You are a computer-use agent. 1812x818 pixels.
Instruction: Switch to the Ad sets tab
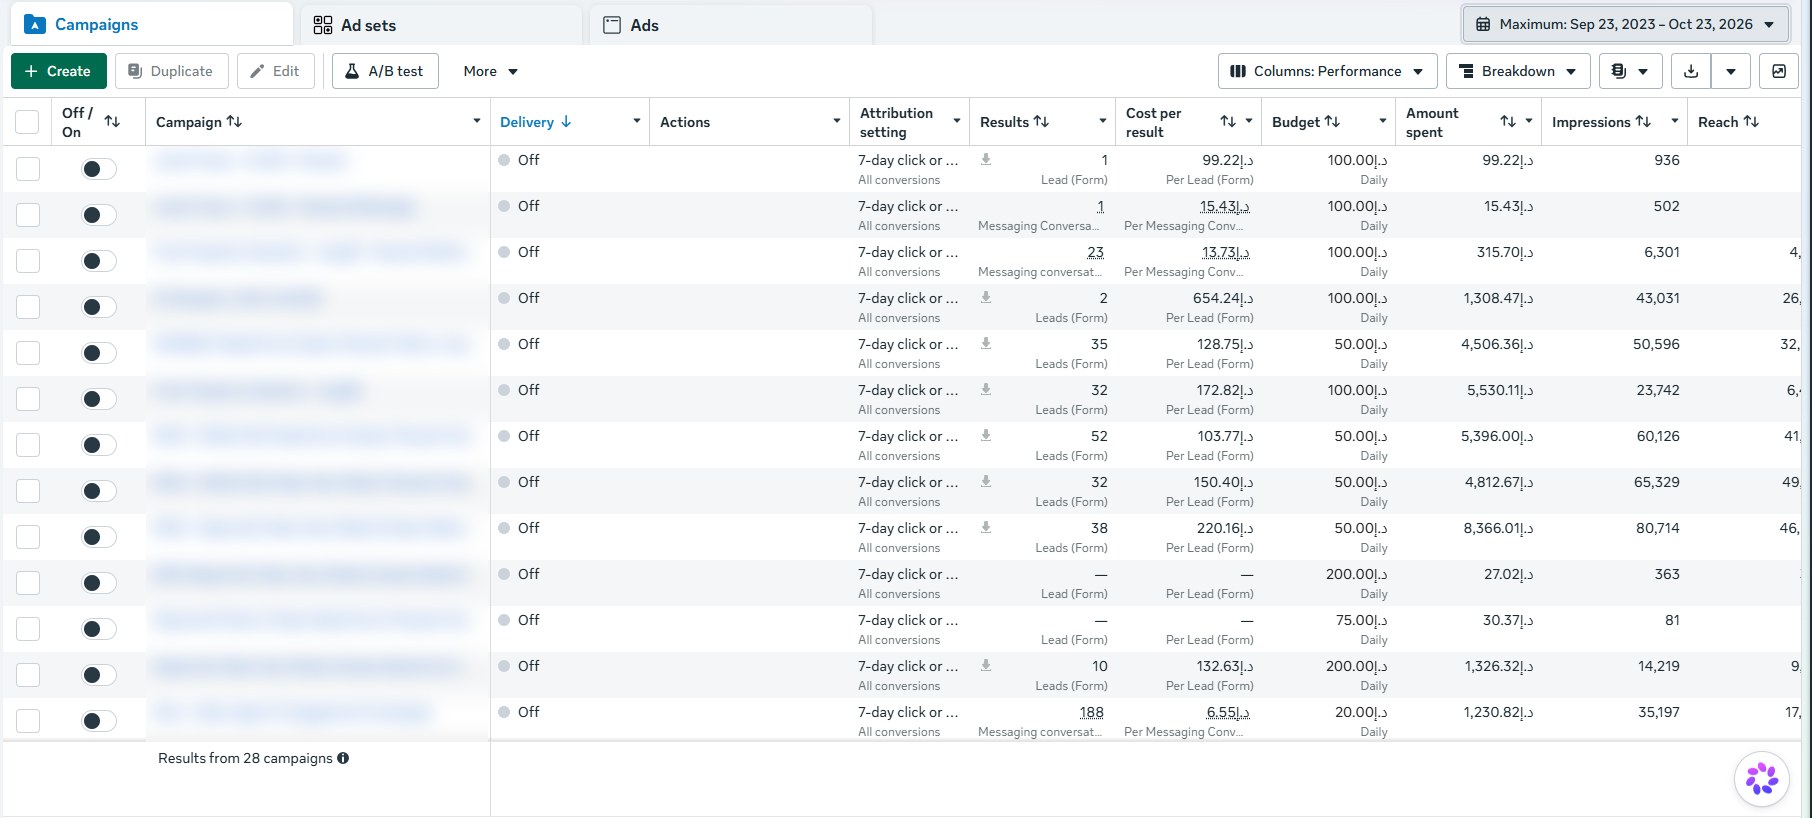click(x=440, y=25)
